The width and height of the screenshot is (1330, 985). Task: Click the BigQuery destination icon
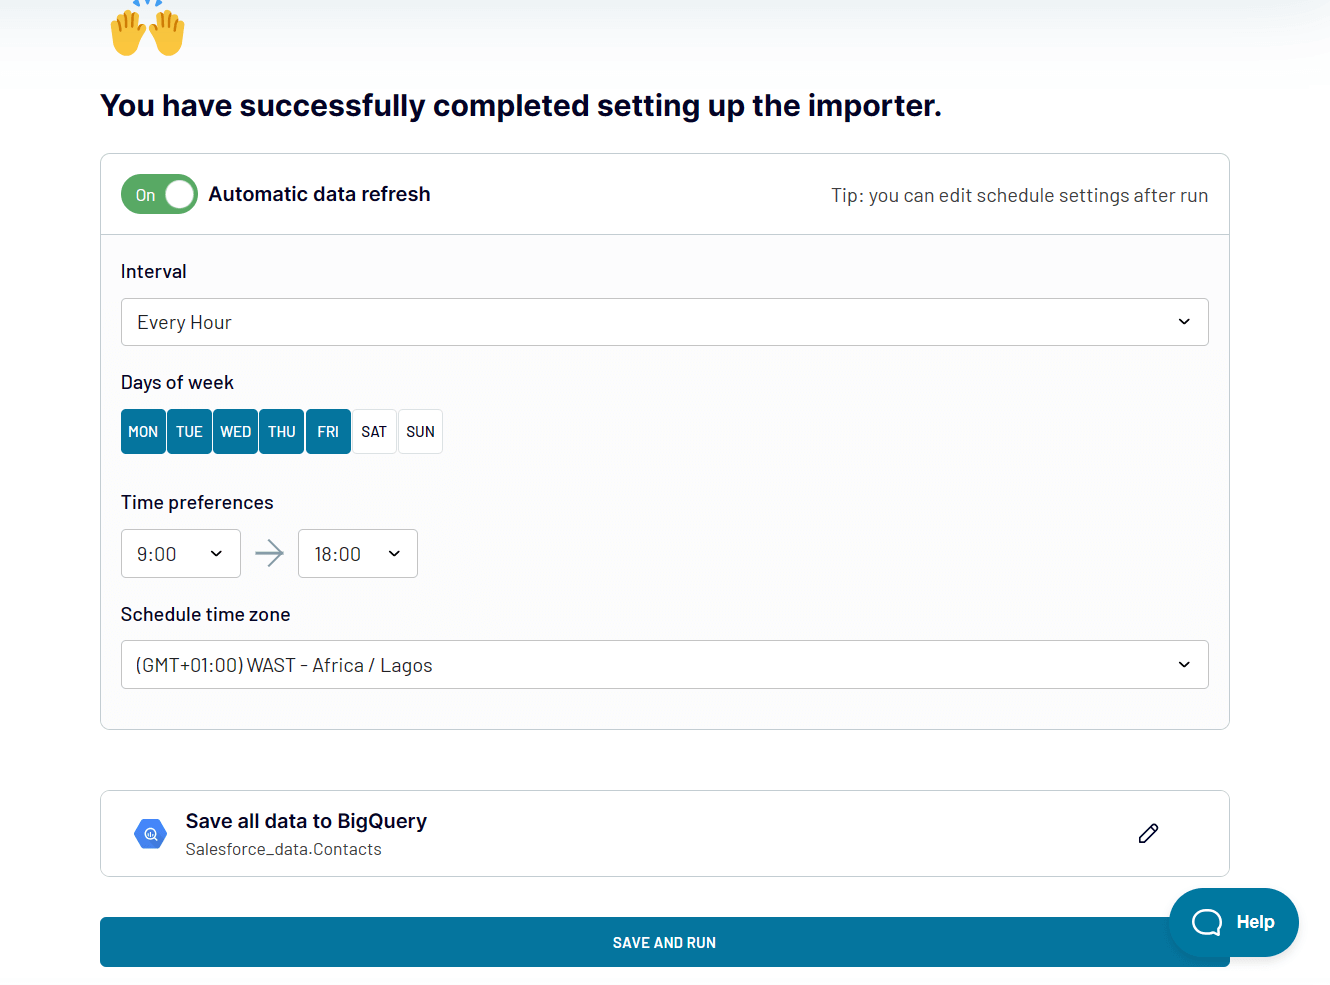150,833
